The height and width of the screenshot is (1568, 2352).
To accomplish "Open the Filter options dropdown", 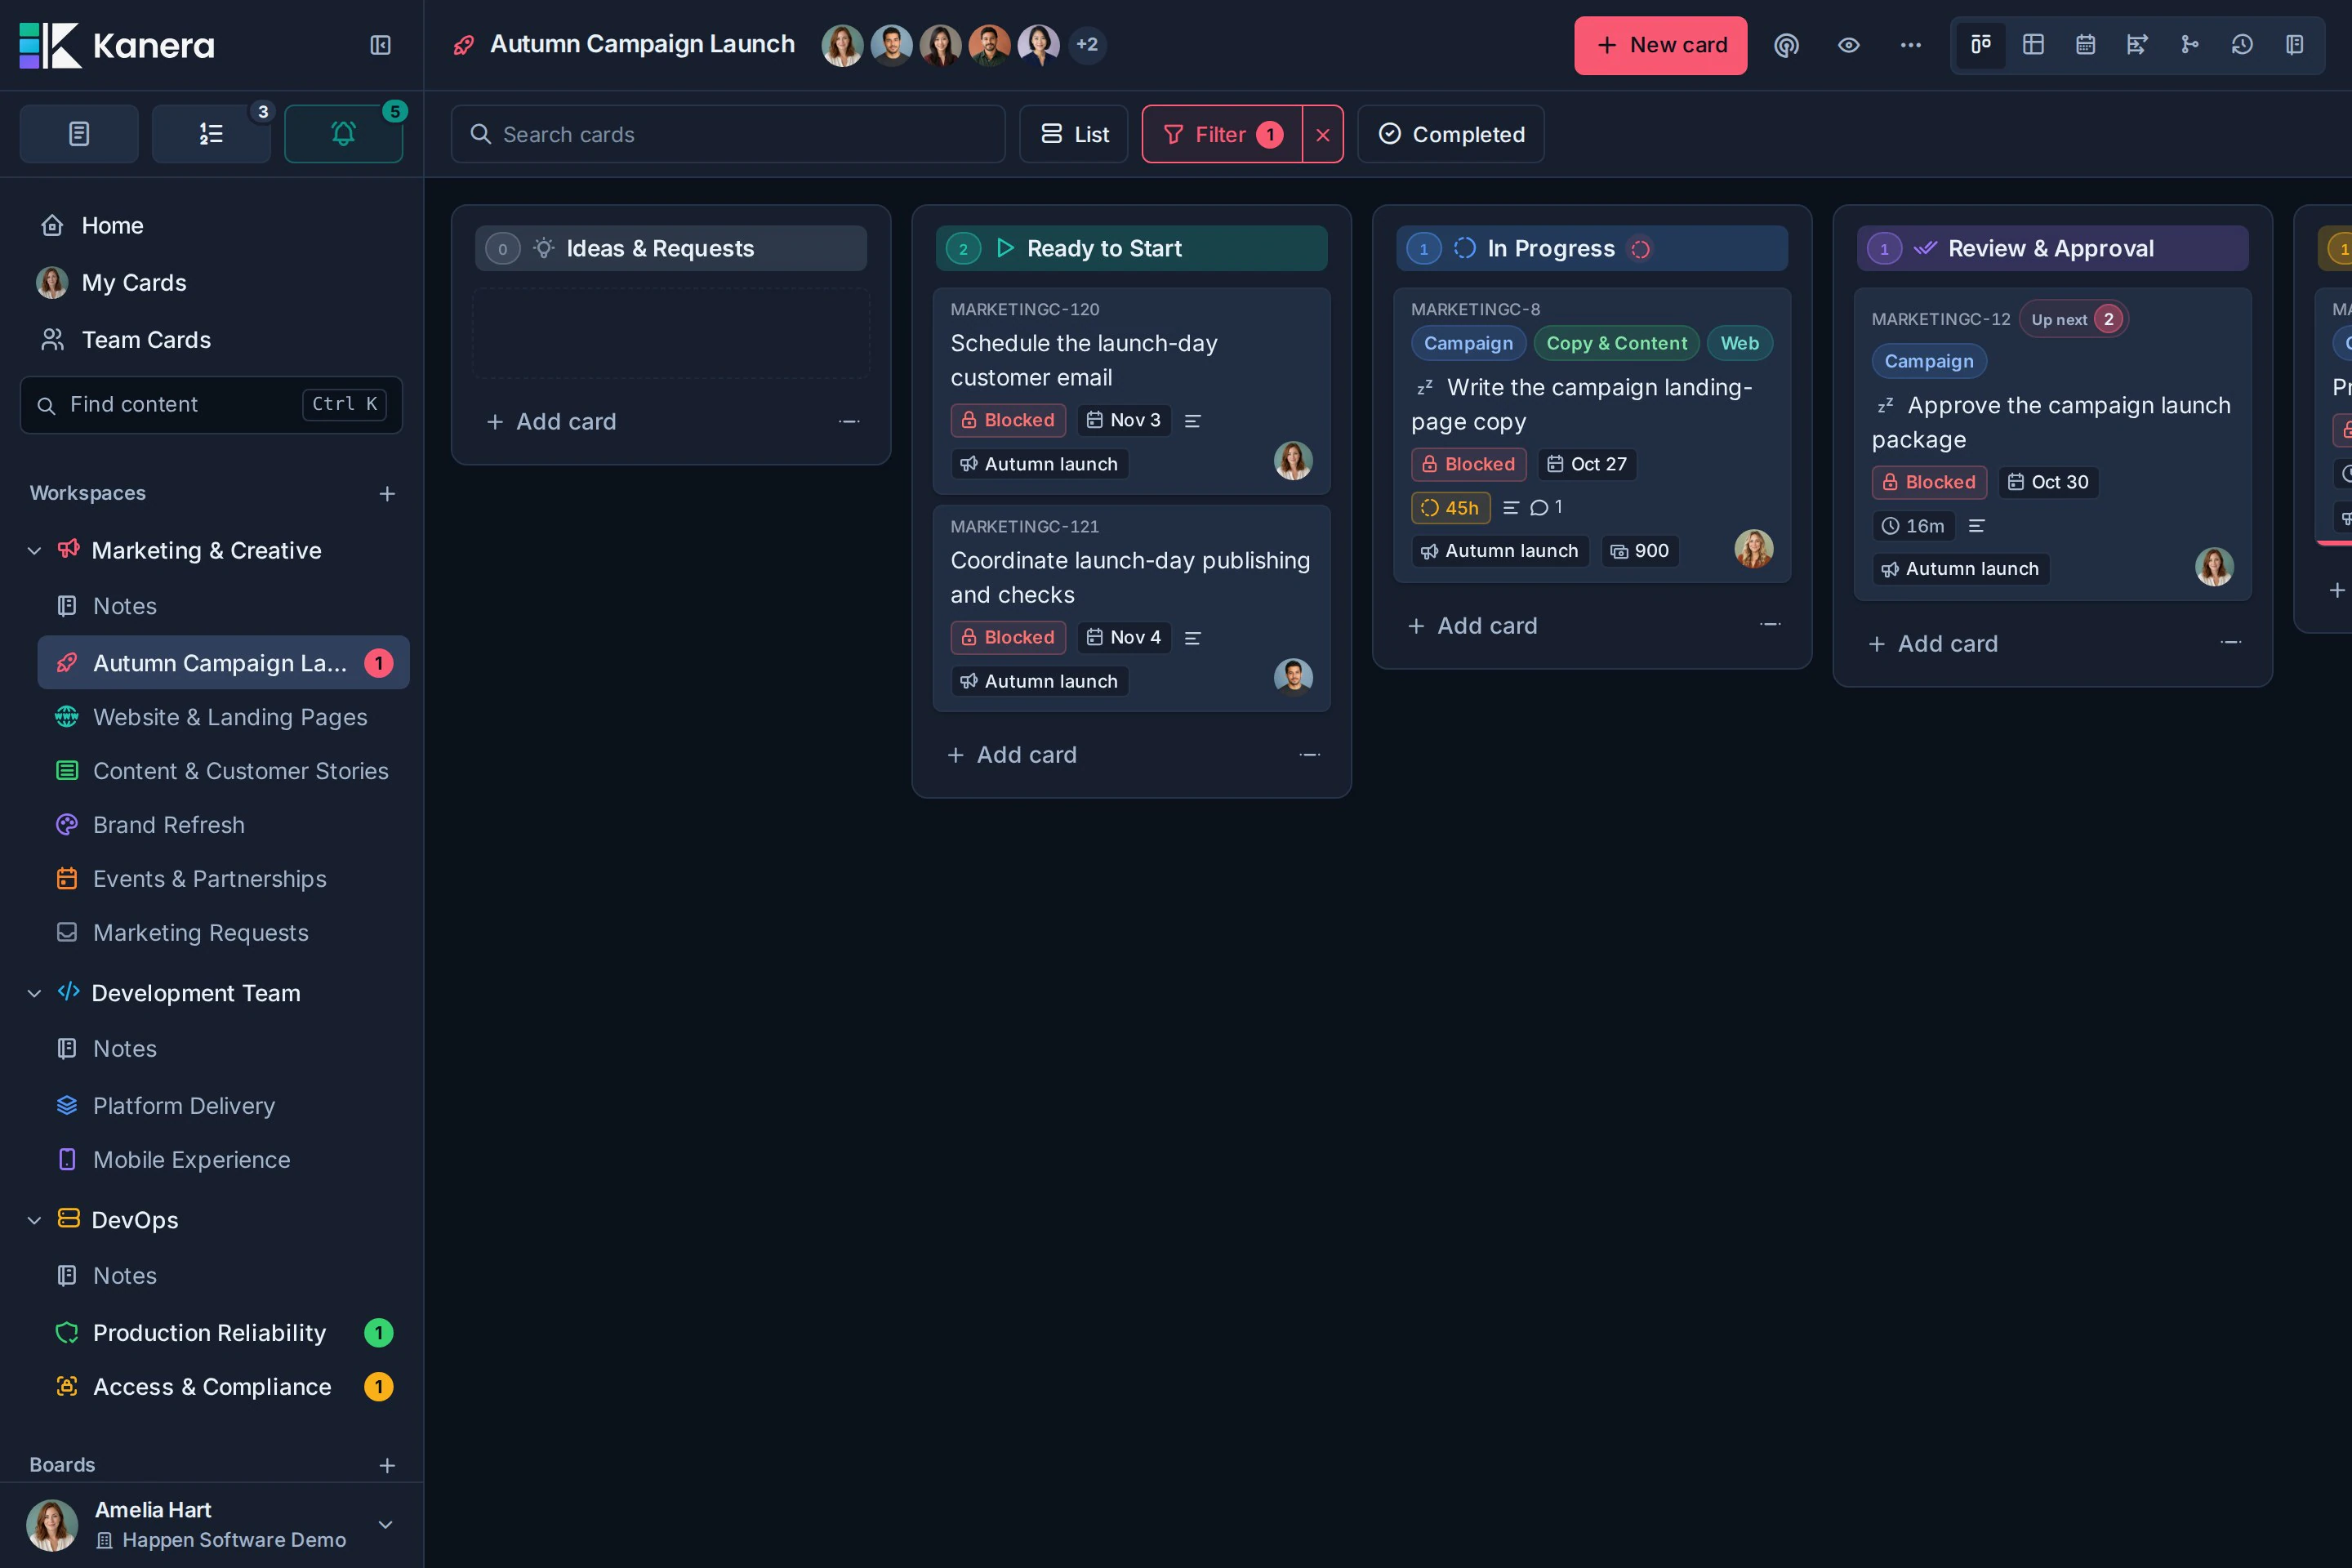I will (x=1222, y=134).
